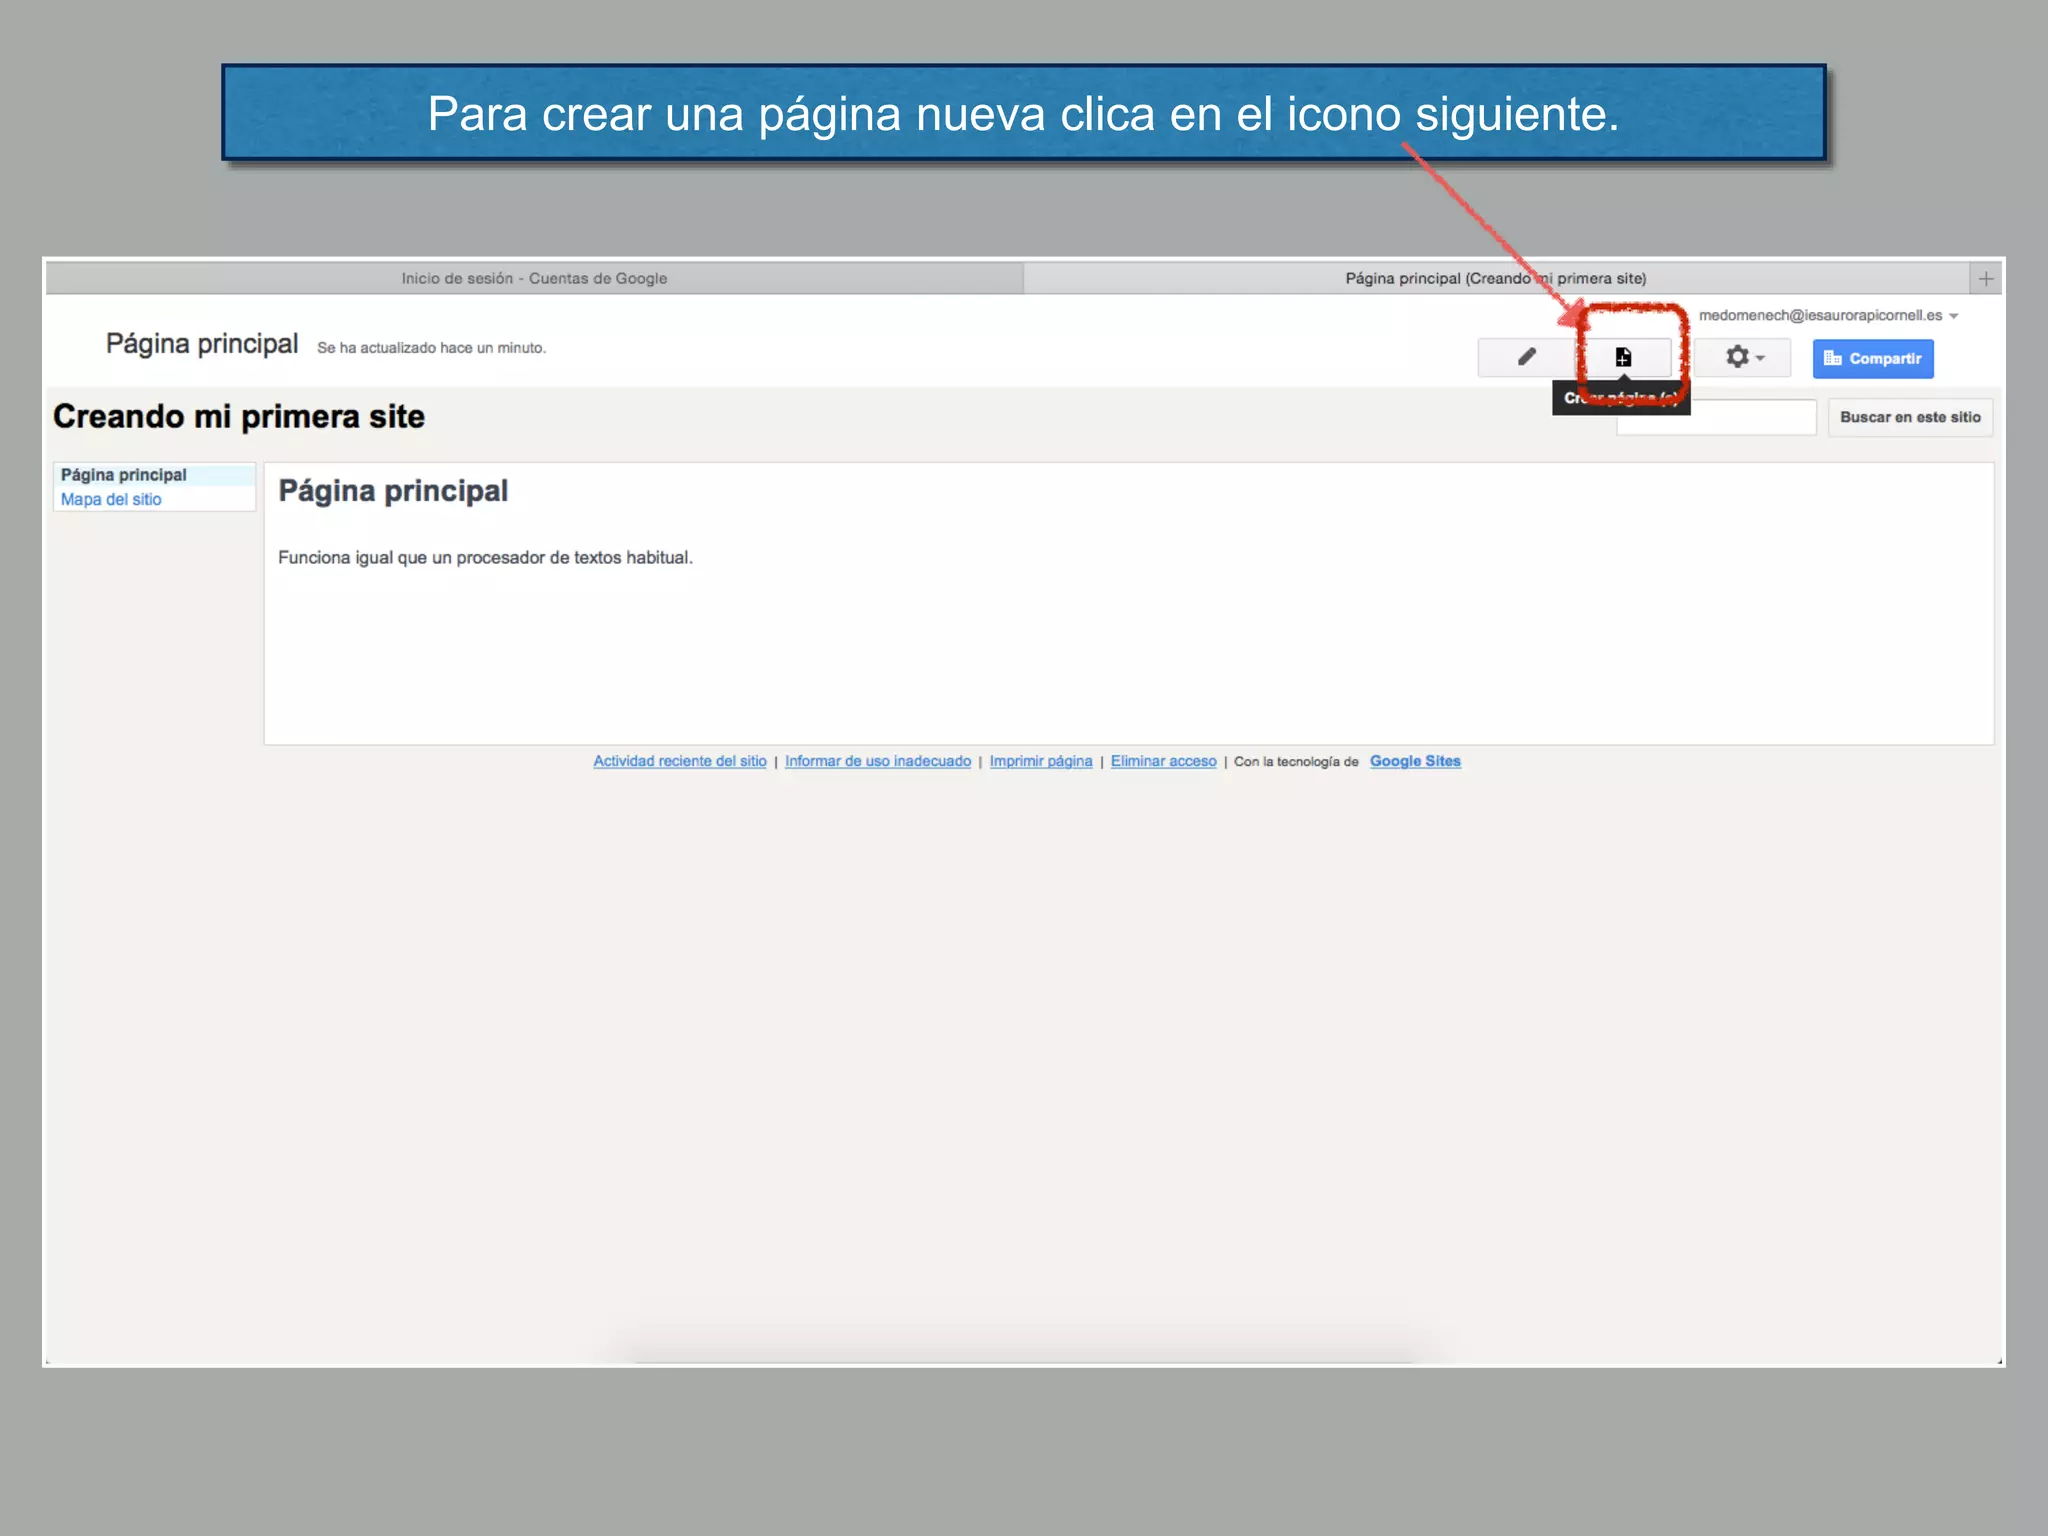Click the Página principal content heading

pos(393,491)
